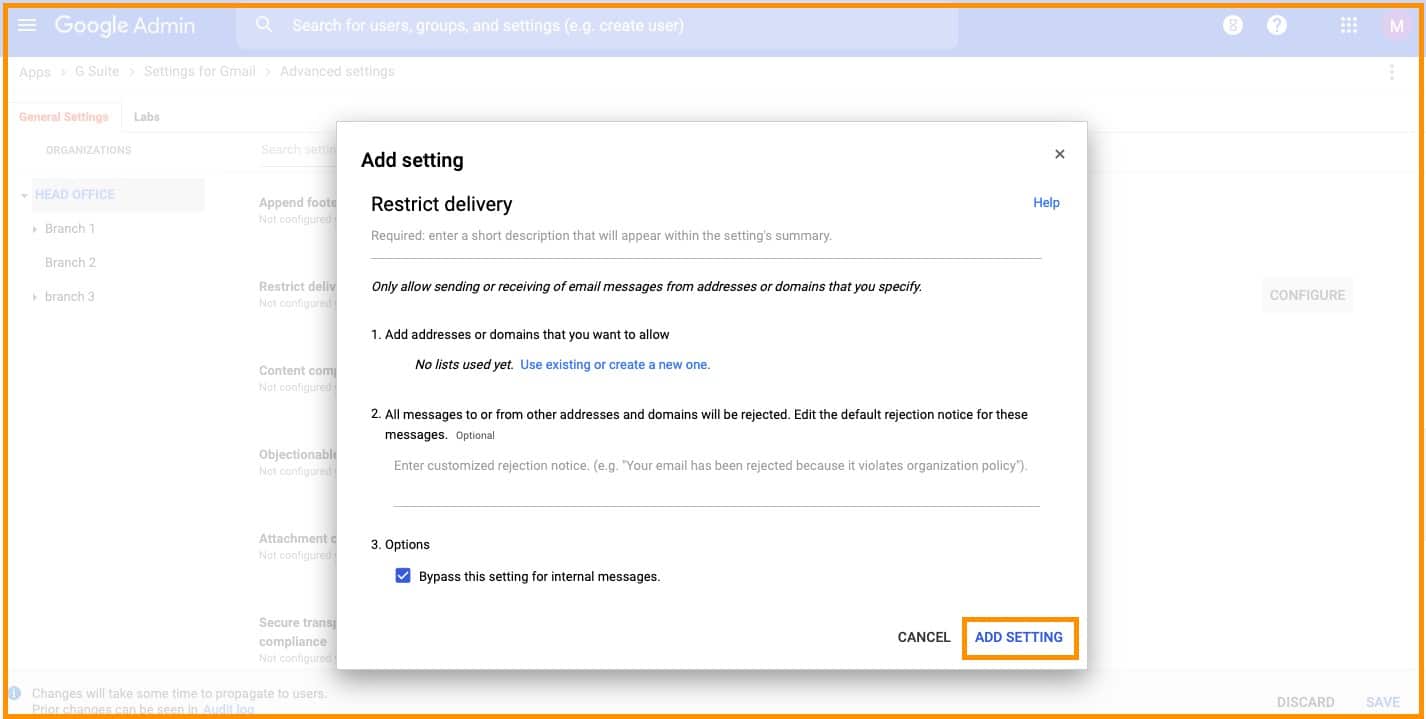This screenshot has width=1426, height=719.
Task: Close the Add setting dialog
Action: pyautogui.click(x=1060, y=154)
